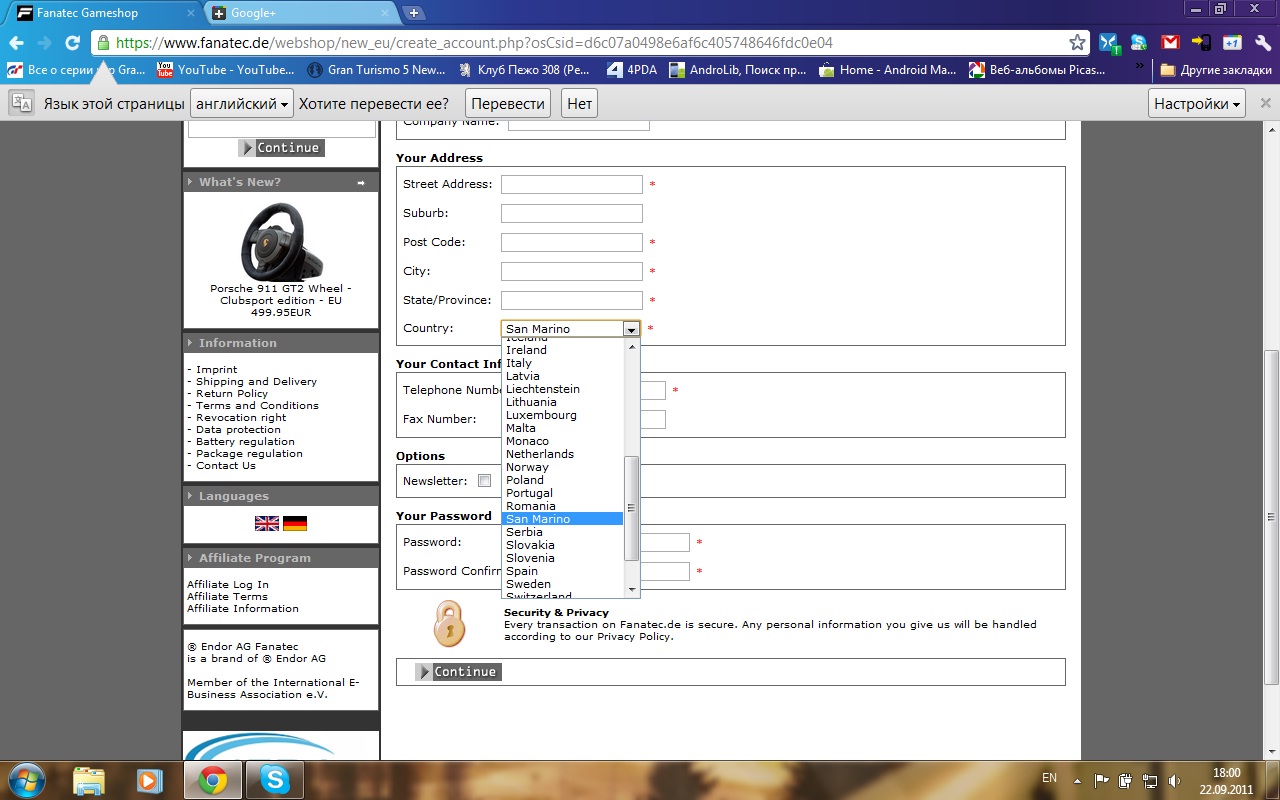Open the Gmail extension icon
The height and width of the screenshot is (800, 1280).
(x=1170, y=43)
